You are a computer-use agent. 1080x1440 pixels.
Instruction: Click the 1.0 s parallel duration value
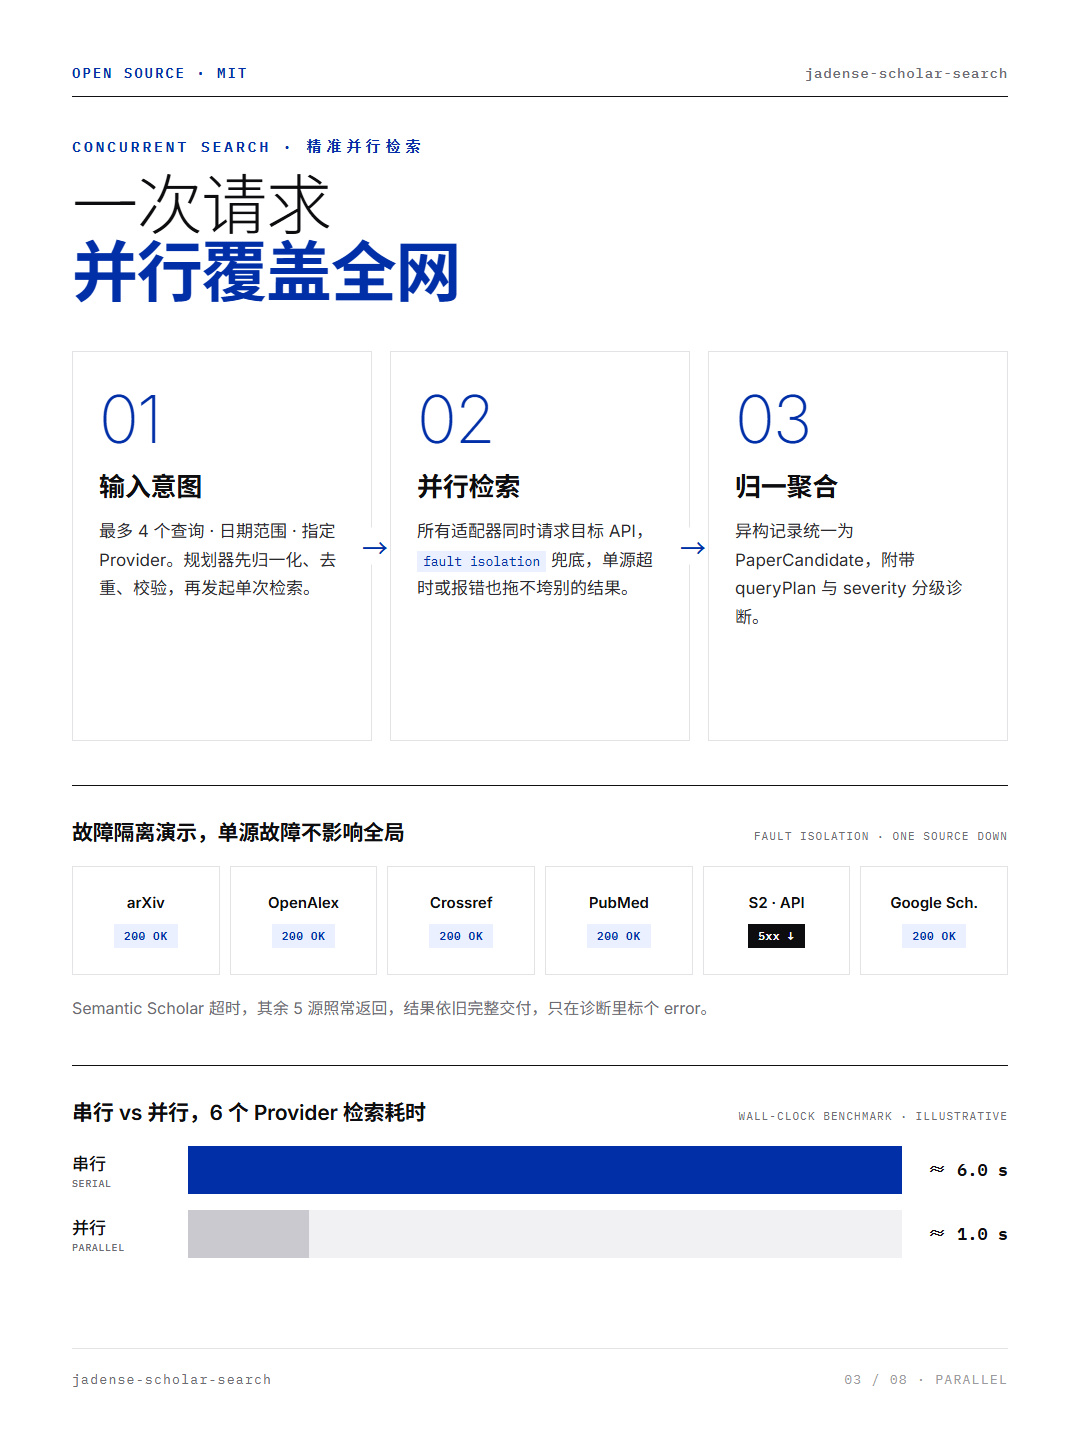pyautogui.click(x=982, y=1234)
